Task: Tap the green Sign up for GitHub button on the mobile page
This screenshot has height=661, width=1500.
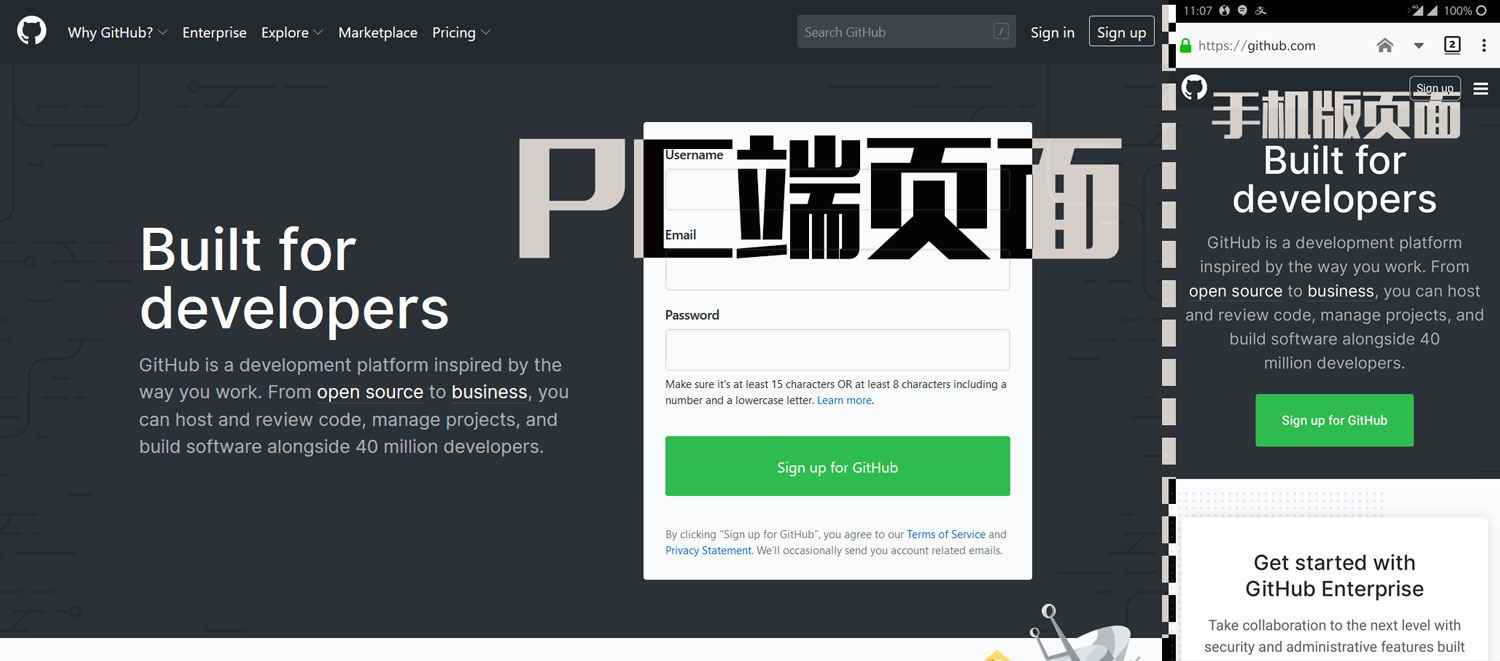Action: click(x=1334, y=420)
